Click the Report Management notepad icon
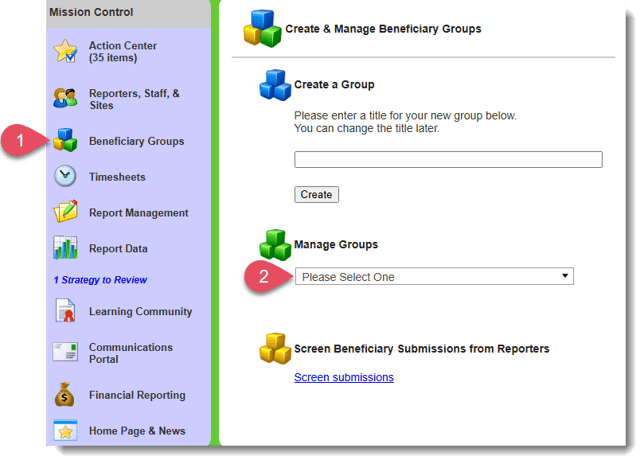 click(65, 213)
